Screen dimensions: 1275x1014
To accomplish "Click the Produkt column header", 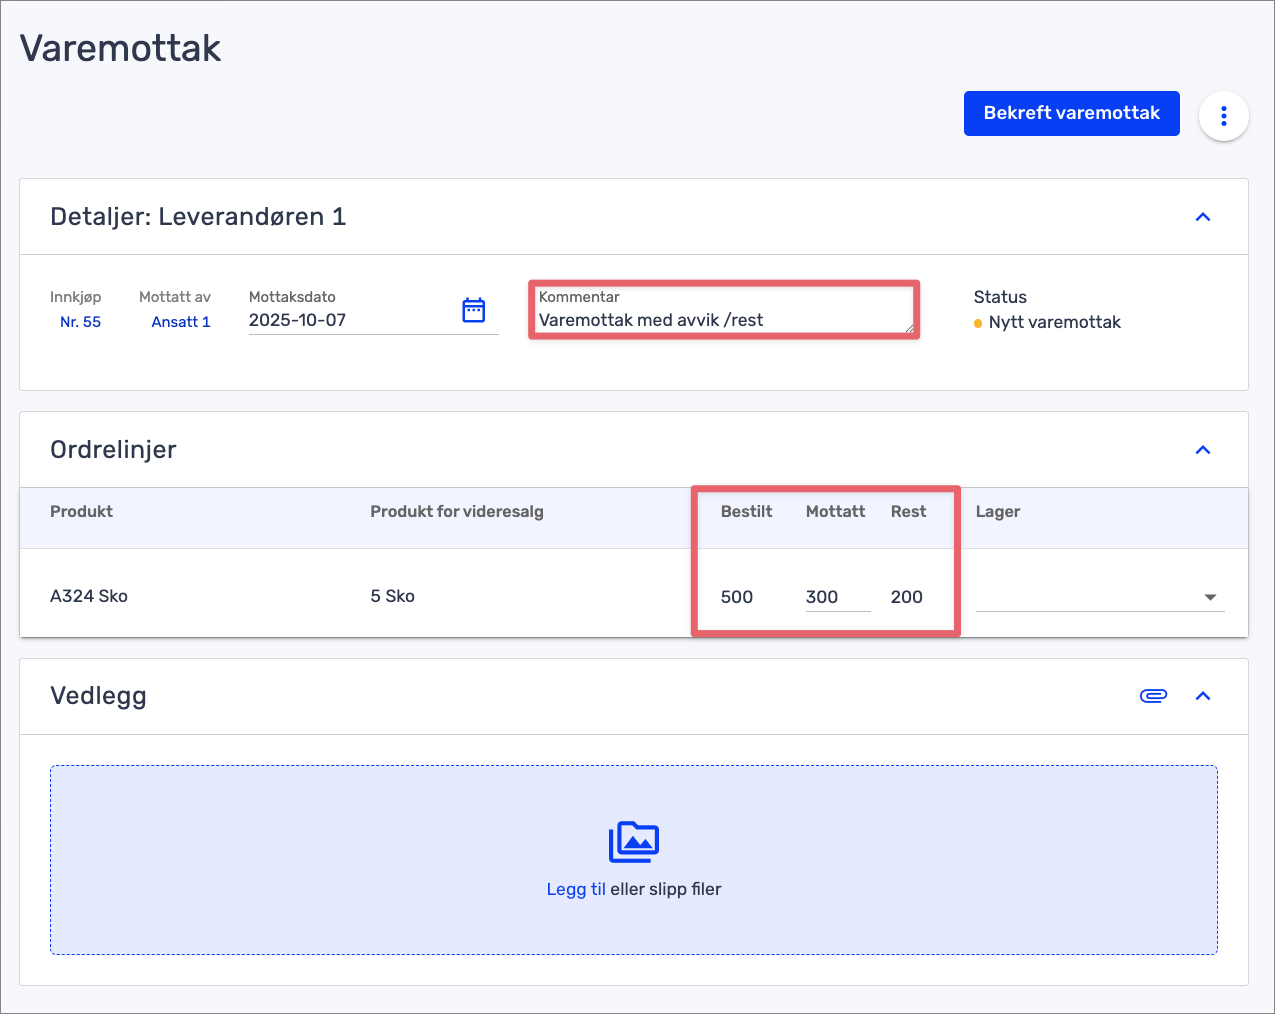I will (82, 511).
